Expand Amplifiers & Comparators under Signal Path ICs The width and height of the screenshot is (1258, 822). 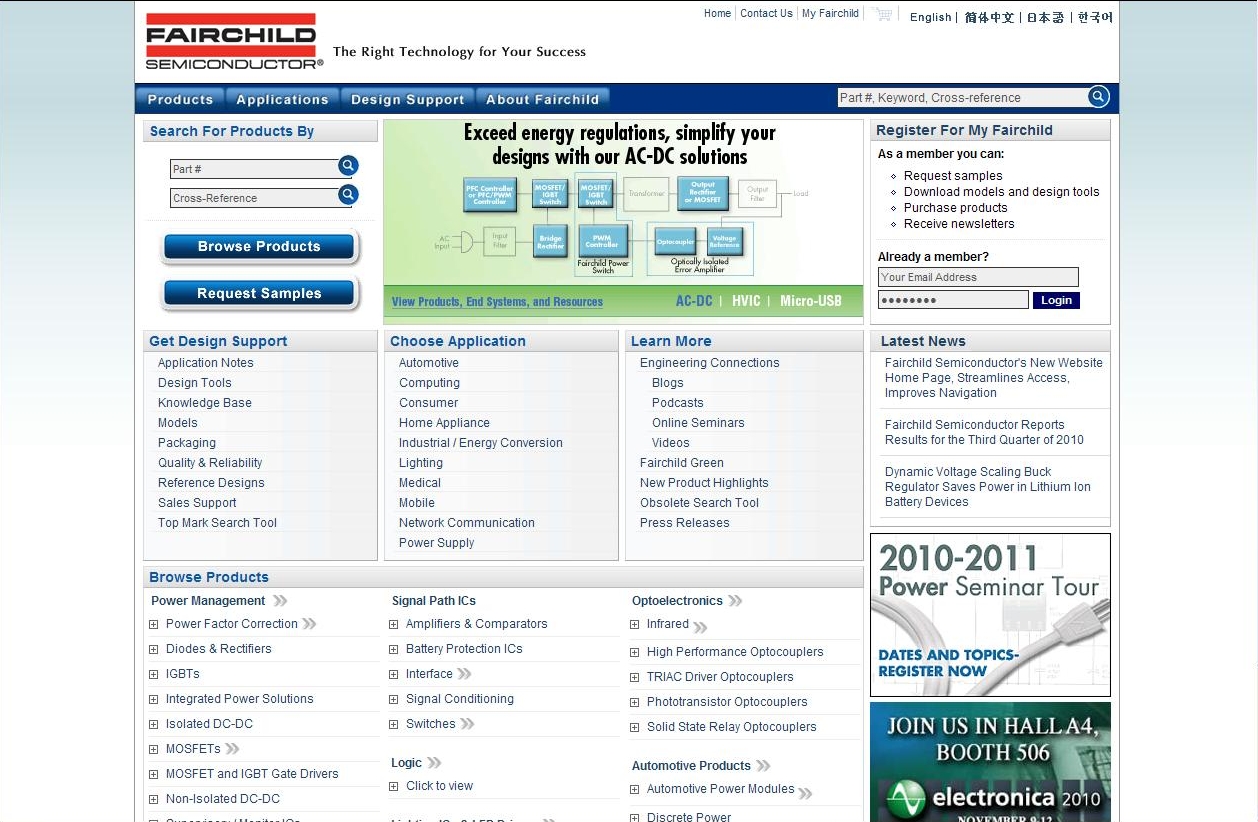pyautogui.click(x=393, y=623)
